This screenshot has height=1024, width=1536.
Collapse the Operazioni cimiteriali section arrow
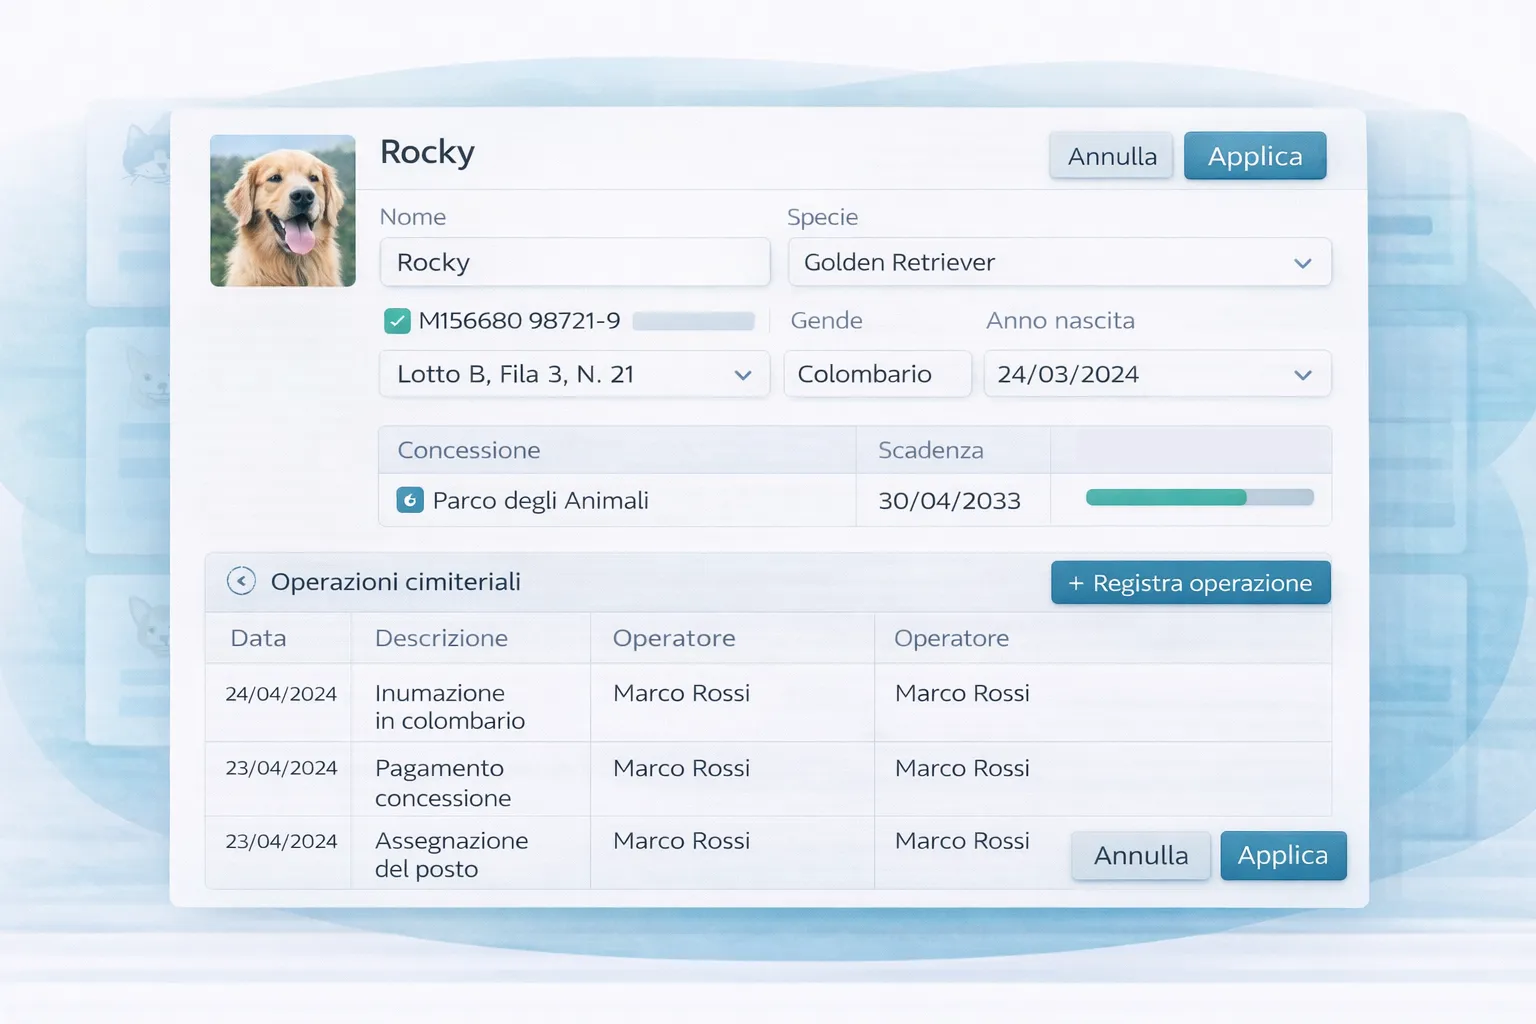pyautogui.click(x=241, y=581)
